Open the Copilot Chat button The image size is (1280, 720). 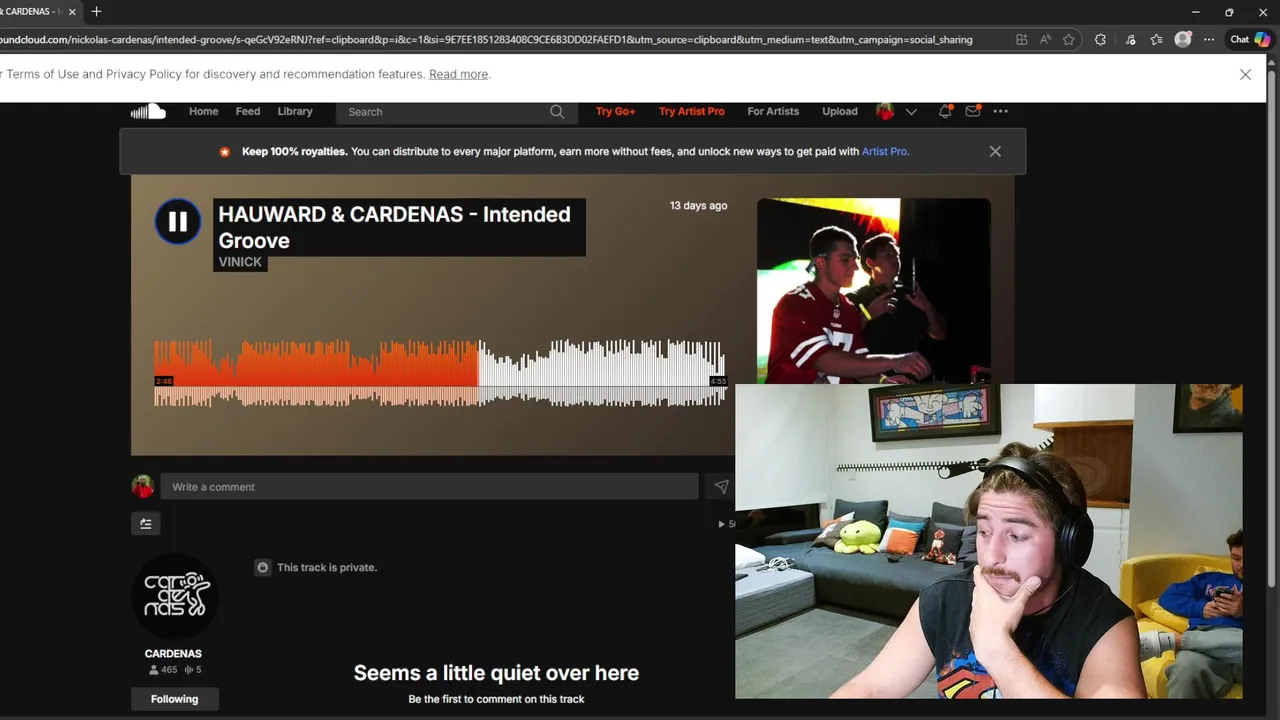(1250, 40)
